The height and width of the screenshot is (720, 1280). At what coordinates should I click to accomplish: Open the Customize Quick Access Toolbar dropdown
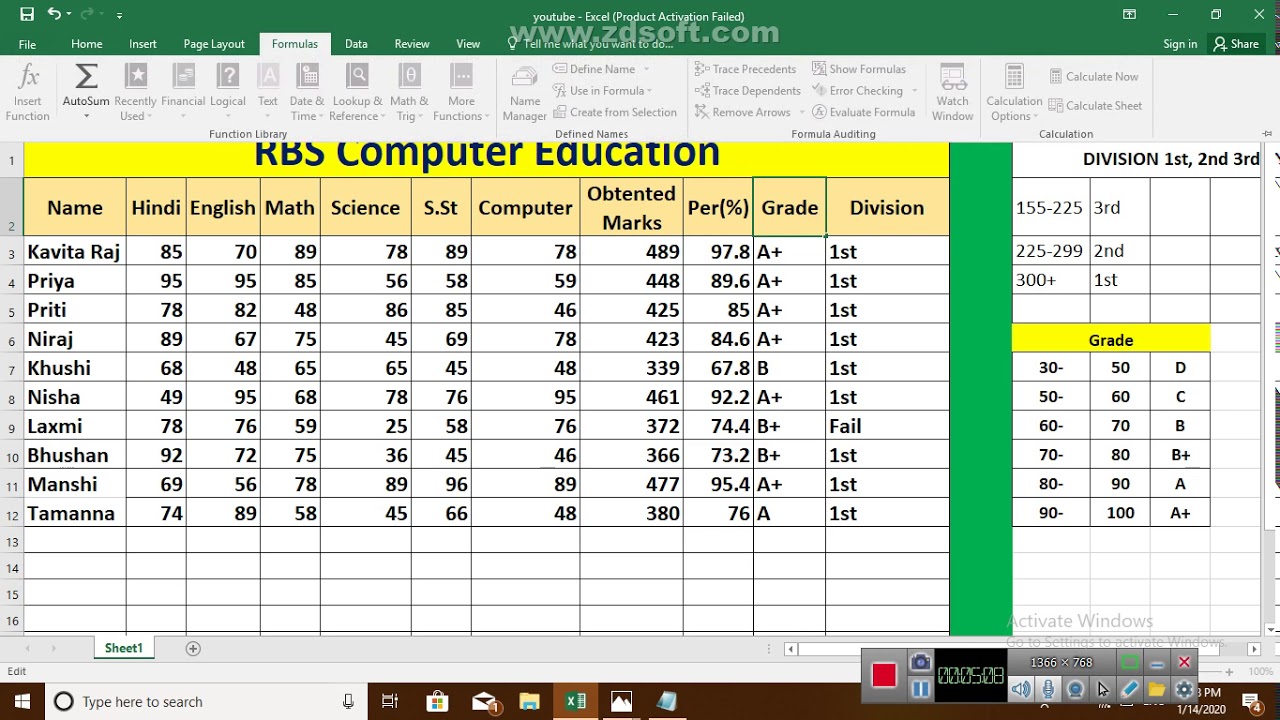119,16
